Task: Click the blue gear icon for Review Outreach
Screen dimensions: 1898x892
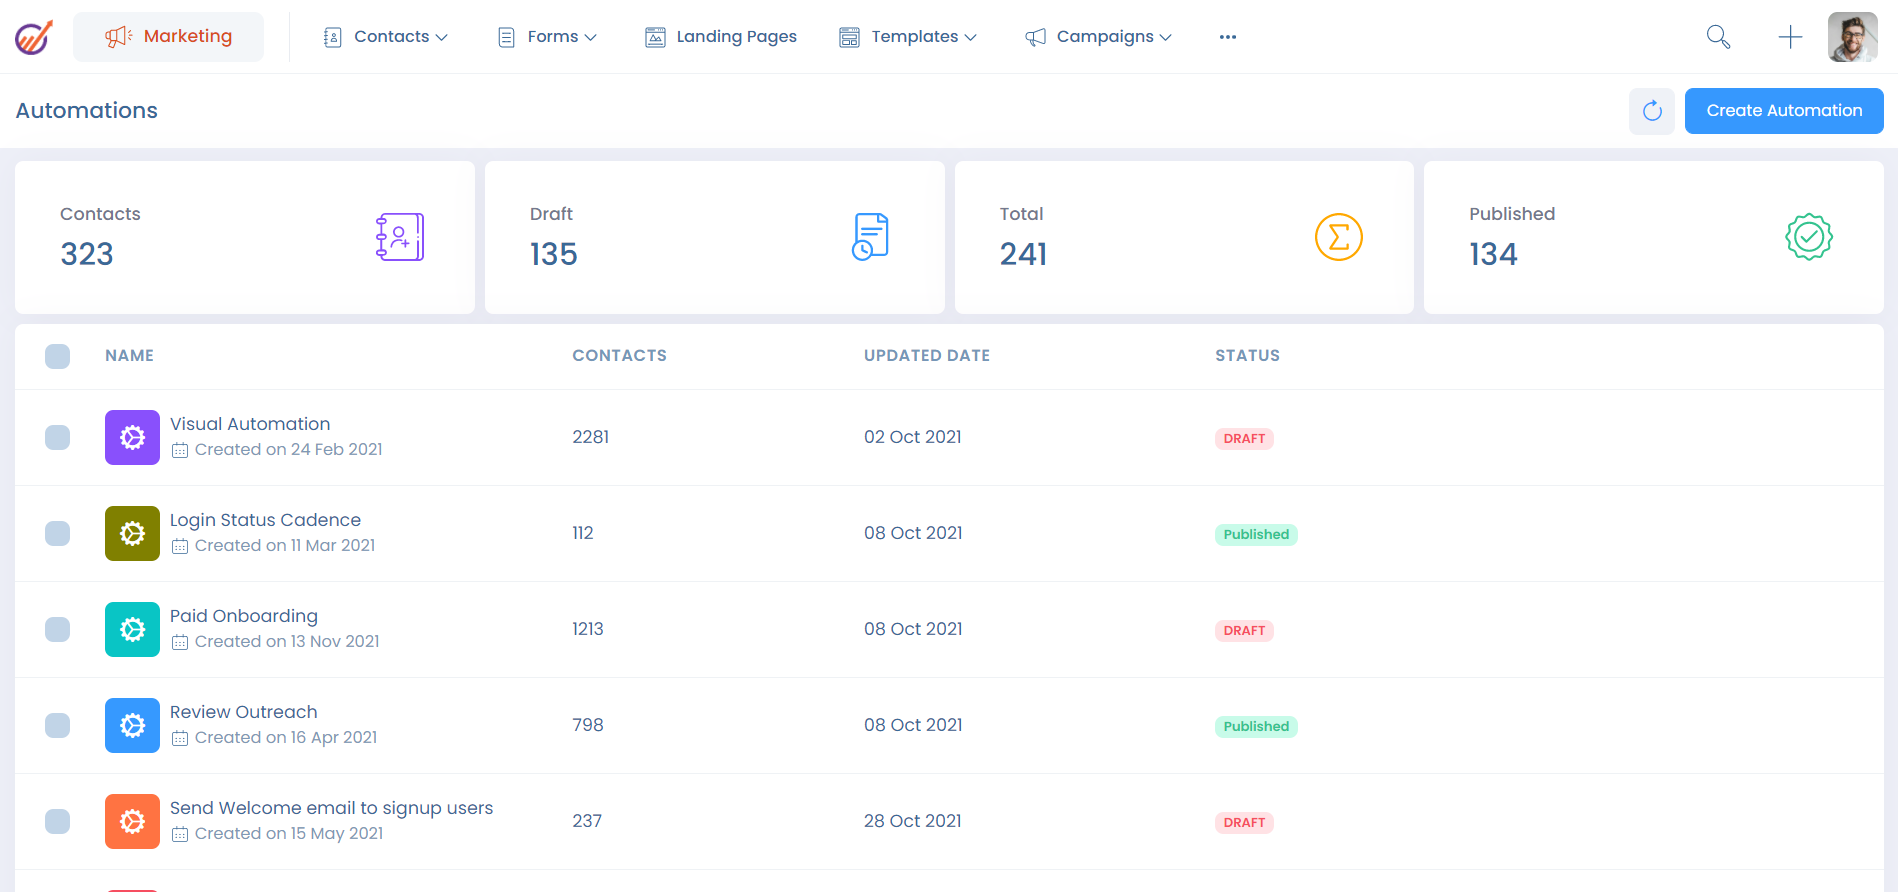Action: coord(132,725)
